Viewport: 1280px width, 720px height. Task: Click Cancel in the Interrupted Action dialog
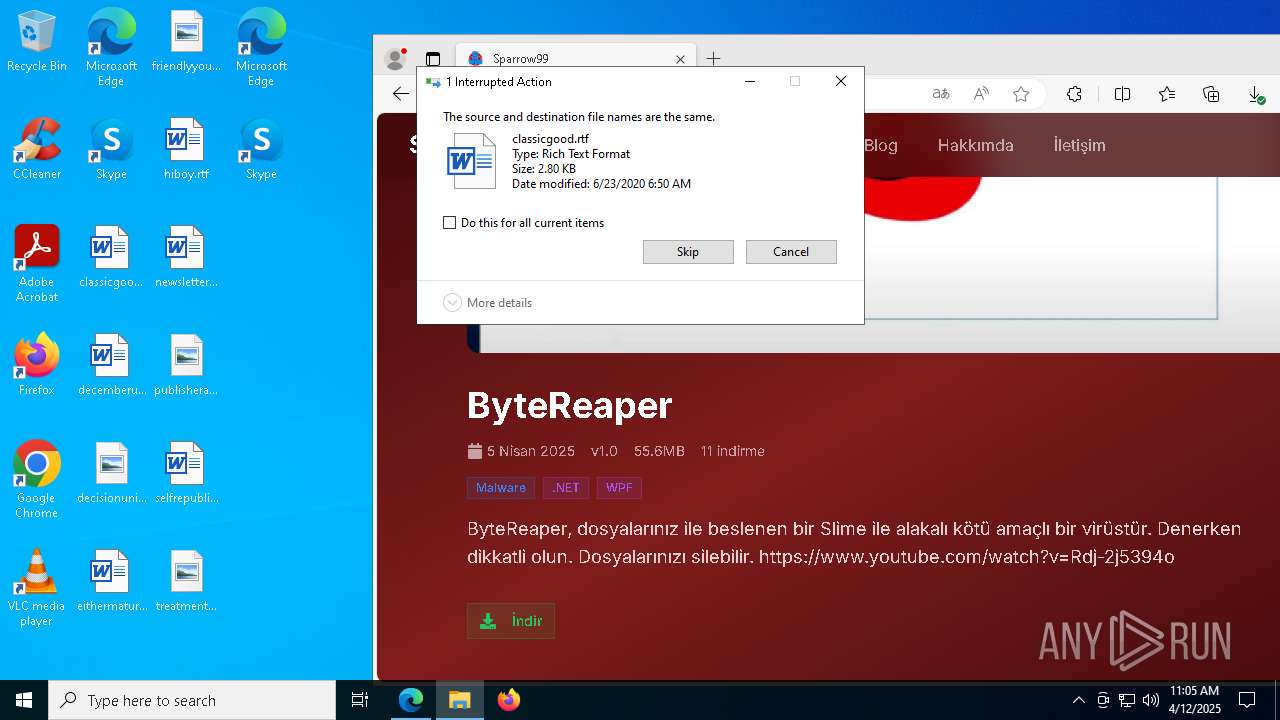[791, 252]
